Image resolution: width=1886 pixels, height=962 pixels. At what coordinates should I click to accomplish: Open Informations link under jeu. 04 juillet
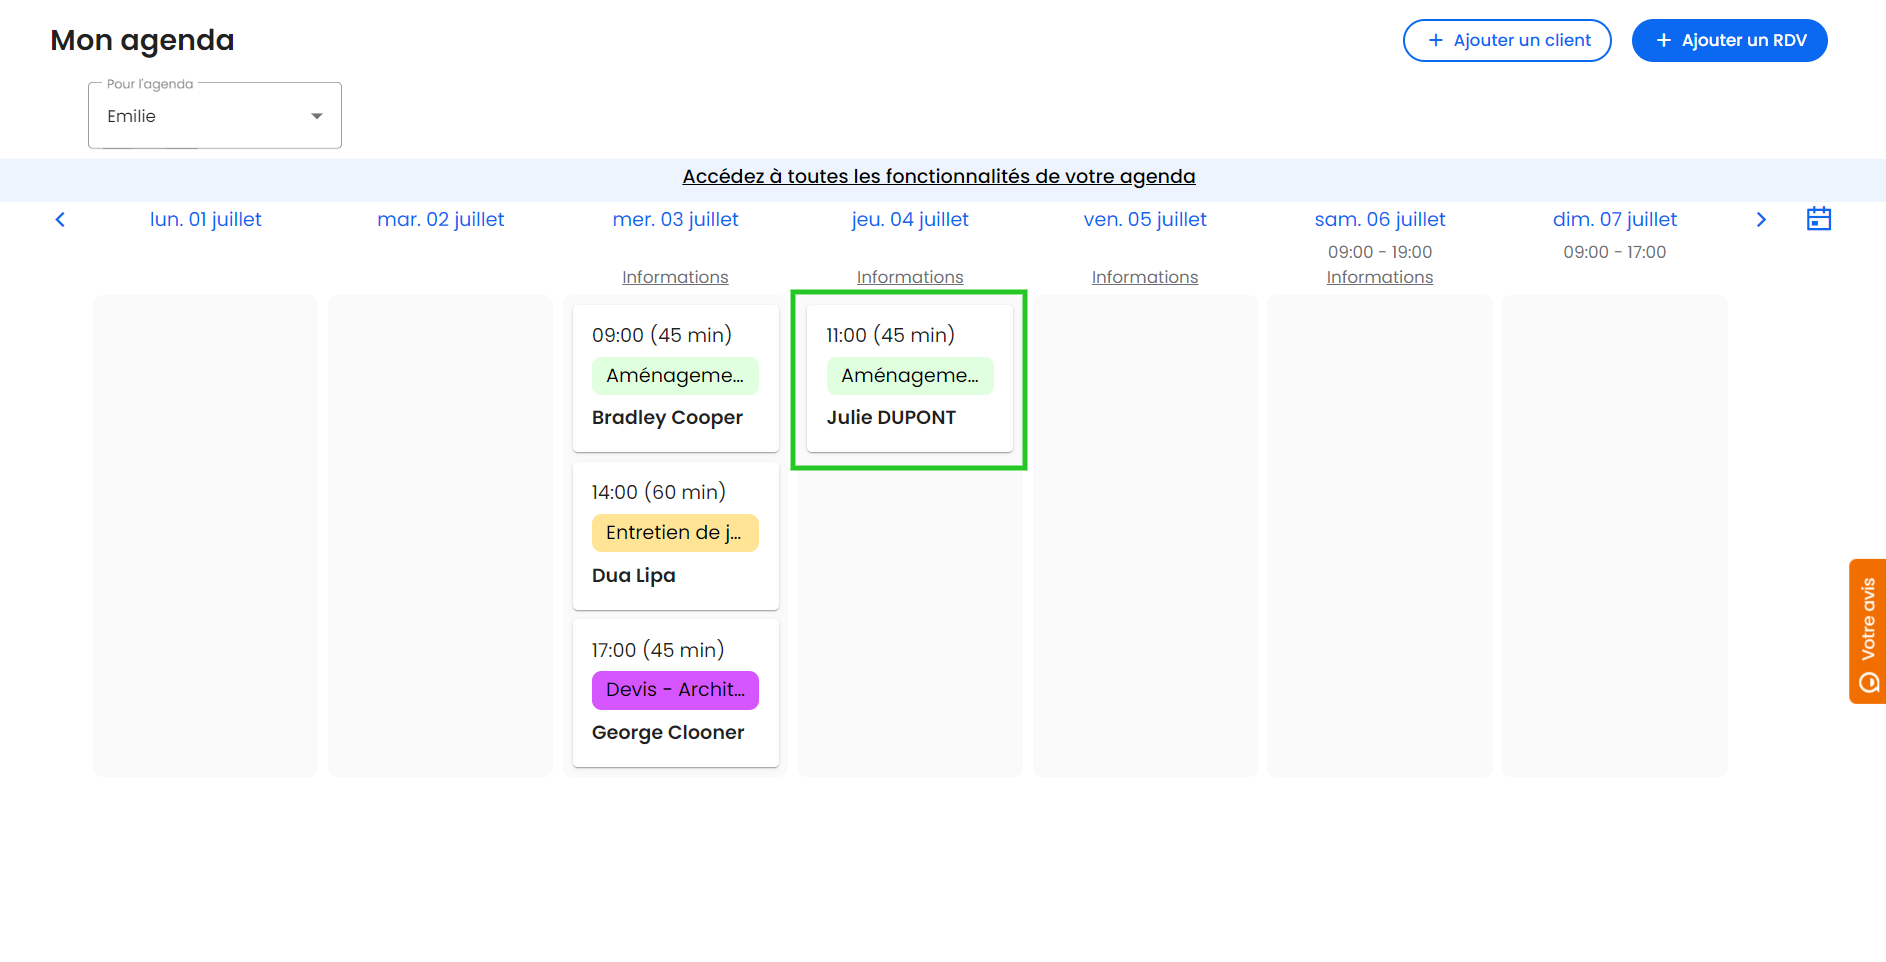(910, 278)
